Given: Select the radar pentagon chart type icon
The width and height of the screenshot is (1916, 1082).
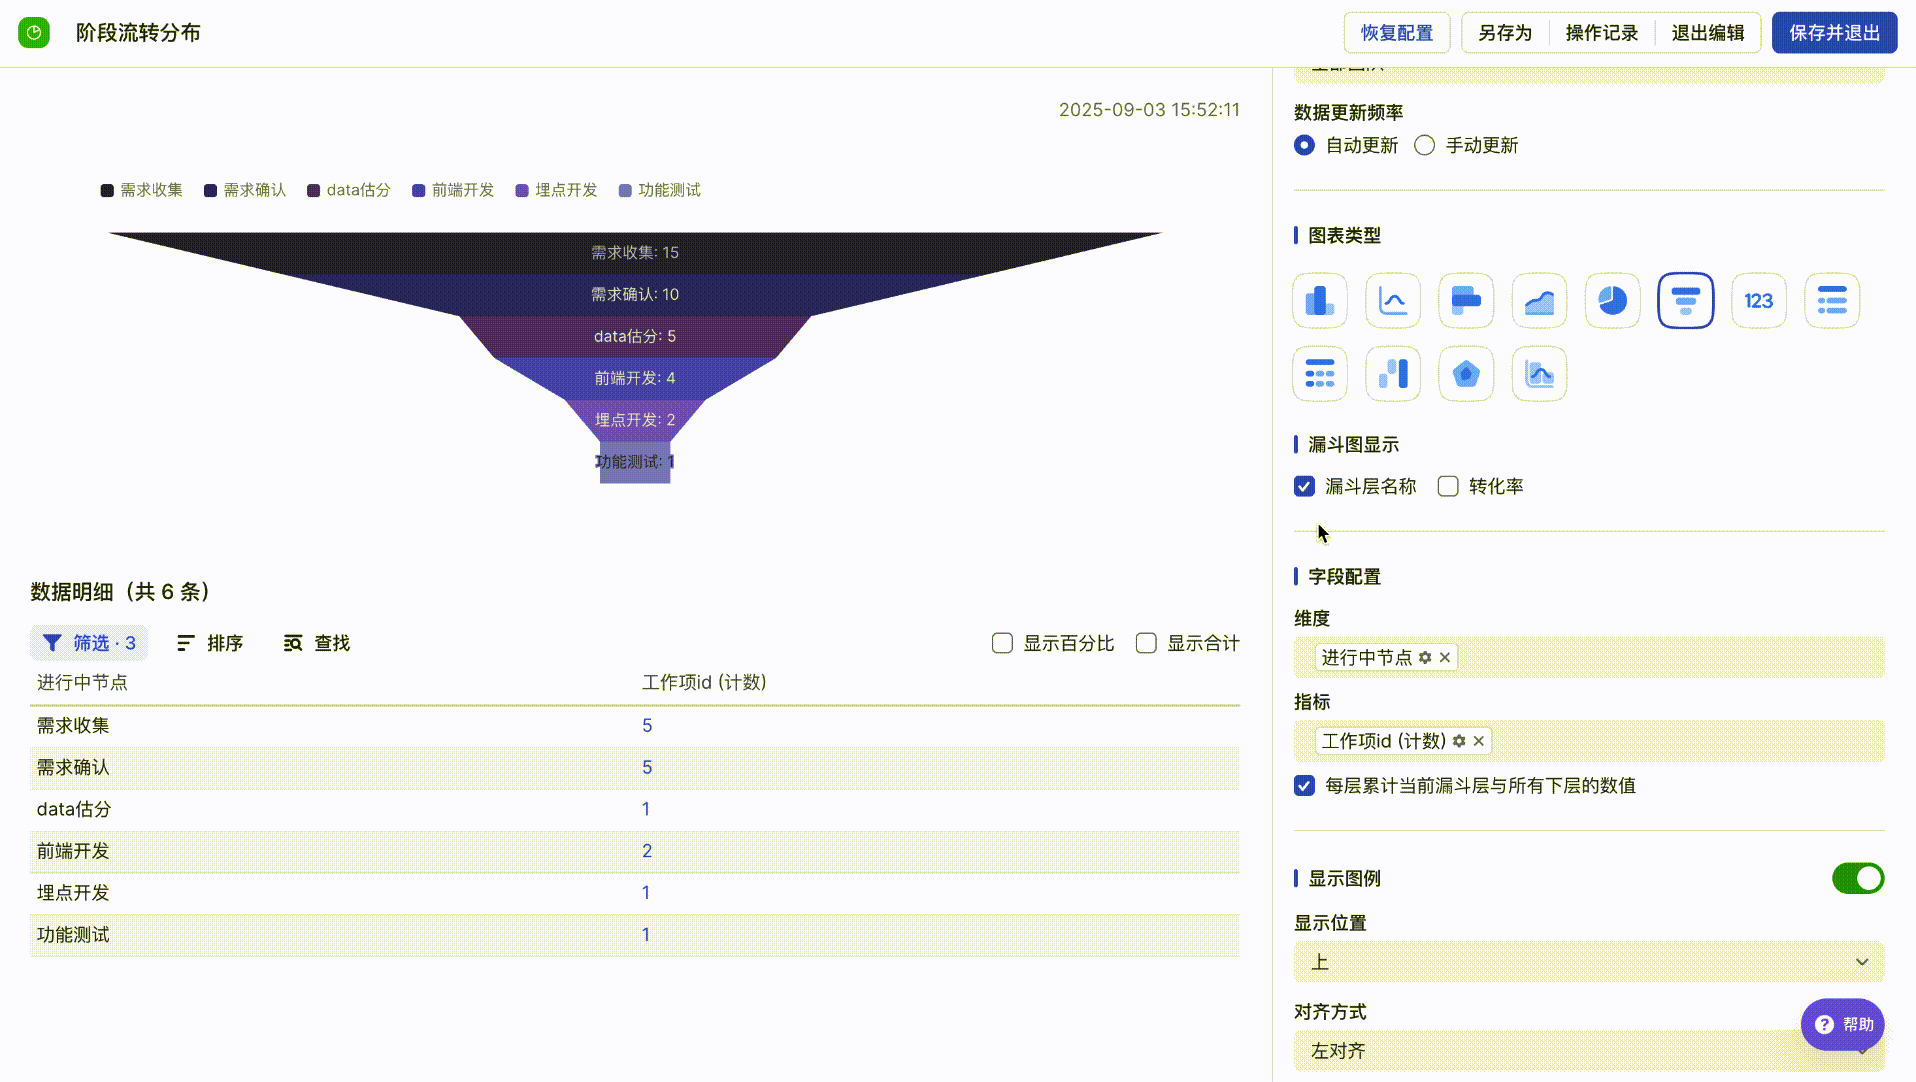Looking at the screenshot, I should click(x=1466, y=374).
